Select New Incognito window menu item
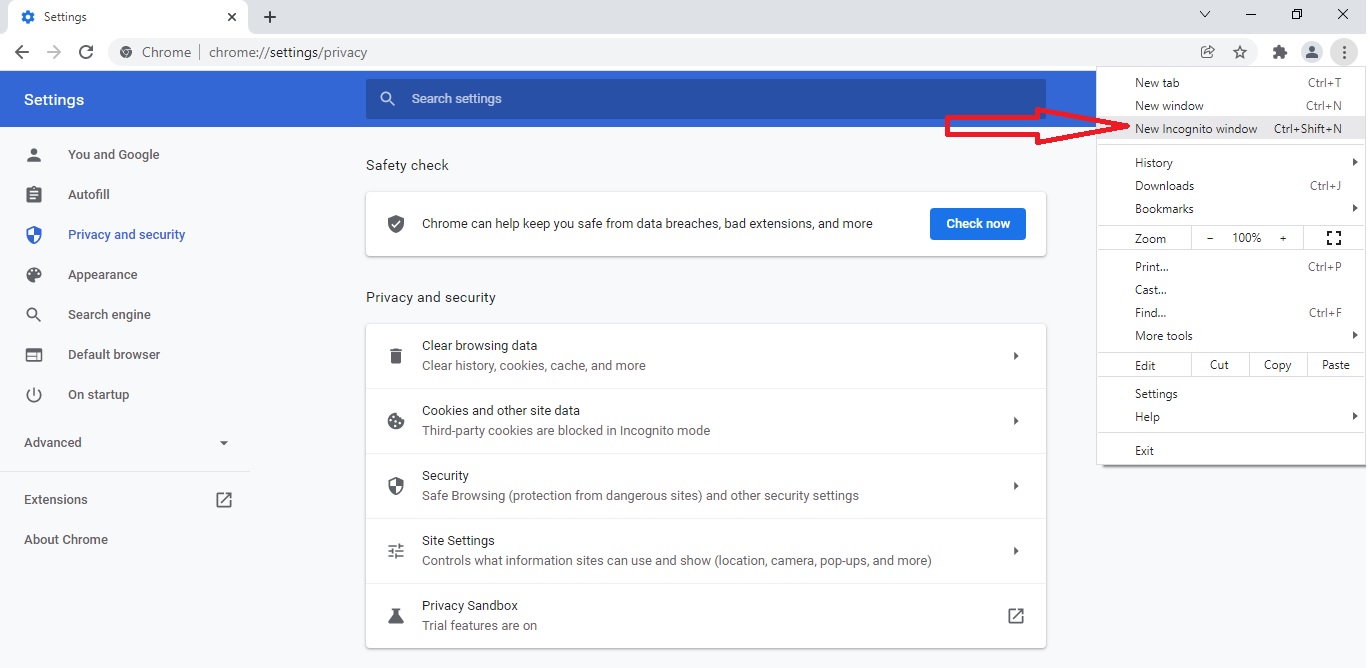 tap(1196, 129)
